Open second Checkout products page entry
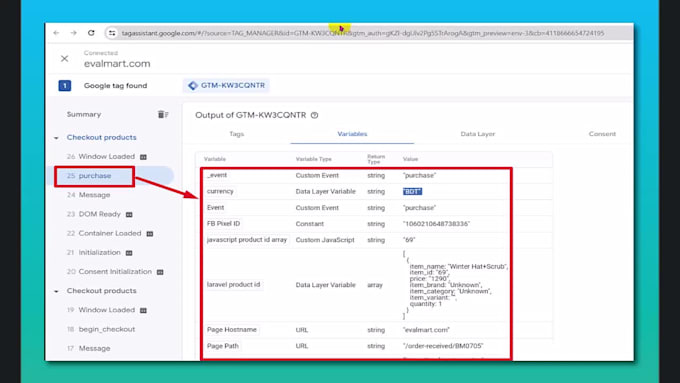Screen dimensions: 680x383 click(101, 291)
